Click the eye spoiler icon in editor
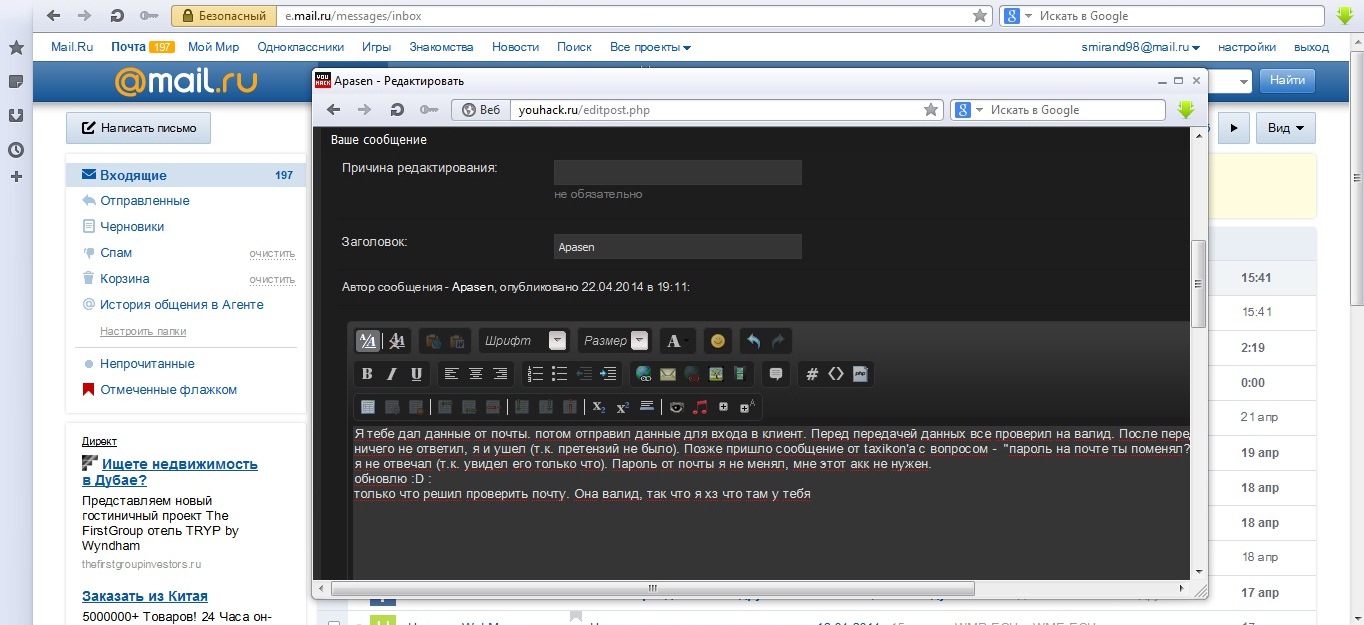 [677, 407]
